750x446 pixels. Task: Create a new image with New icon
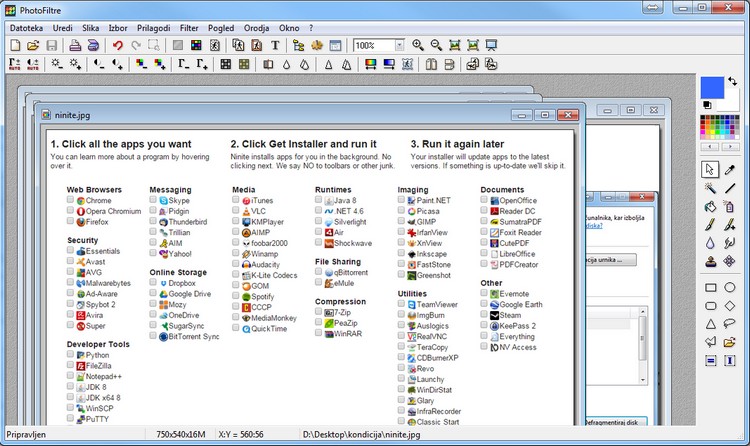coord(15,45)
